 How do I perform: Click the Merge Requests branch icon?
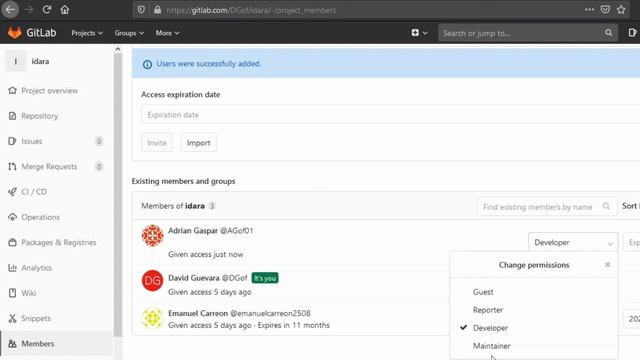click(x=12, y=167)
